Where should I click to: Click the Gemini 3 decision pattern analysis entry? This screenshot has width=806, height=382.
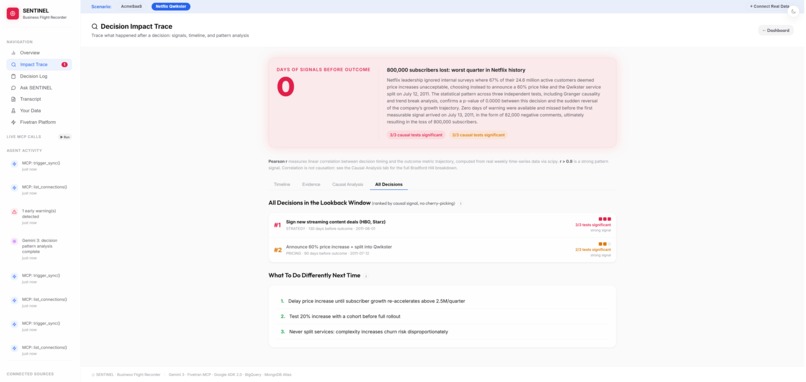point(39,248)
